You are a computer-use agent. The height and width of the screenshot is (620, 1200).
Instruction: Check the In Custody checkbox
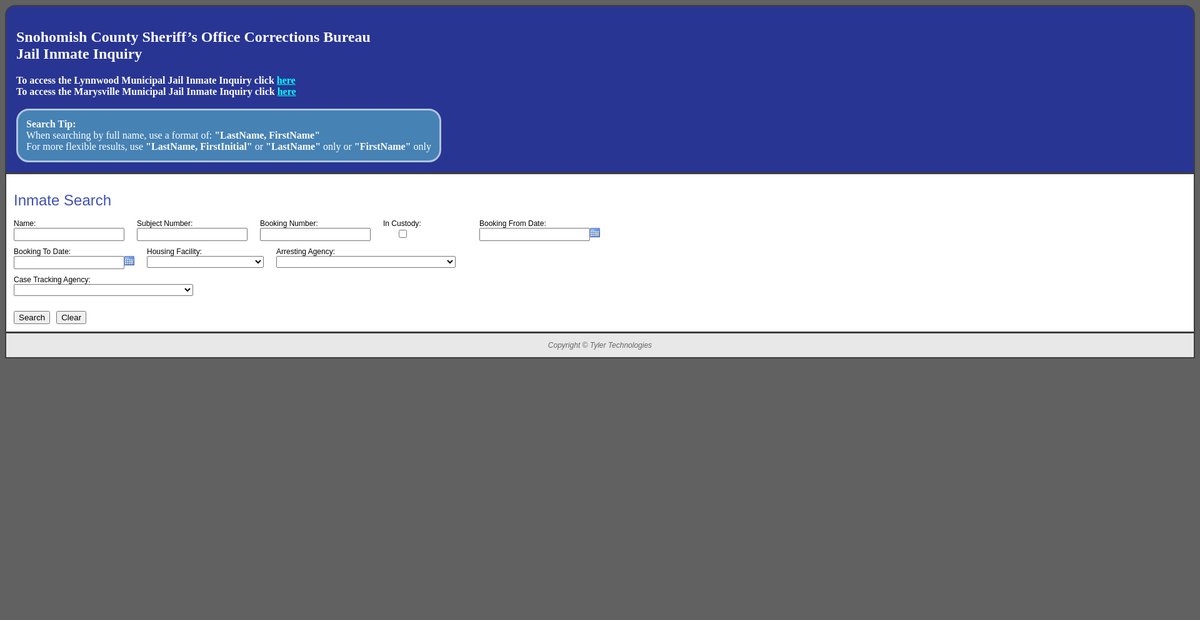point(403,234)
